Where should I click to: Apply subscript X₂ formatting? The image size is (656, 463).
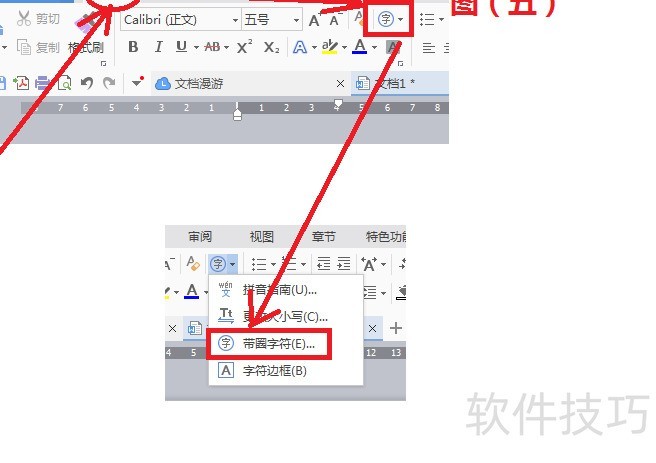click(x=272, y=47)
